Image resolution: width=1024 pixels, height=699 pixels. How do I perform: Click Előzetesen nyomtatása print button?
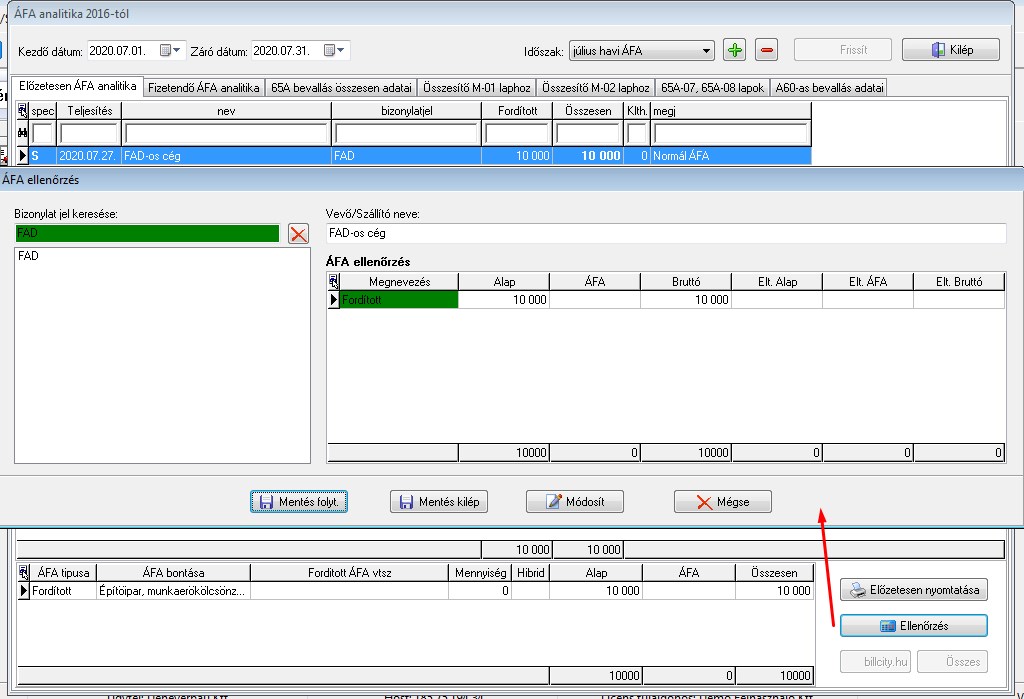914,590
